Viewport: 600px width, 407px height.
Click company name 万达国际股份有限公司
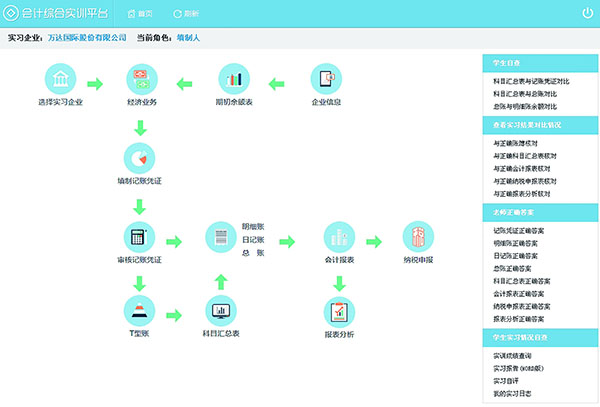click(x=87, y=37)
